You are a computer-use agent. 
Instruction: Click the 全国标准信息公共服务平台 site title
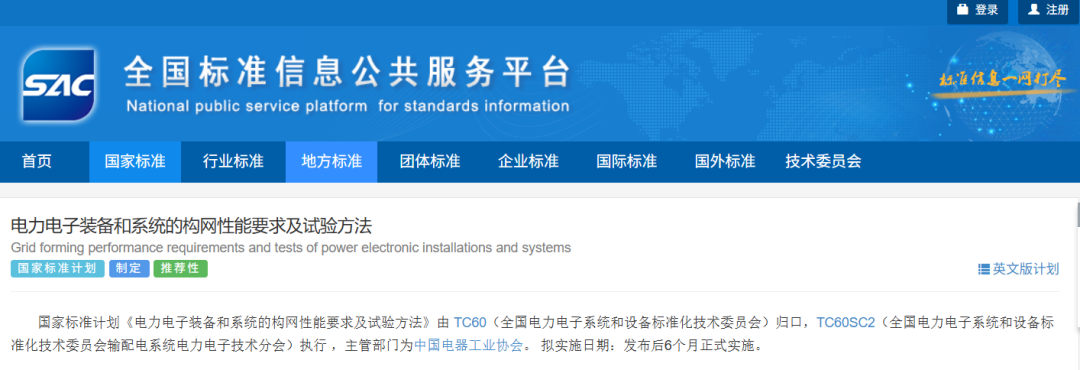pos(347,72)
